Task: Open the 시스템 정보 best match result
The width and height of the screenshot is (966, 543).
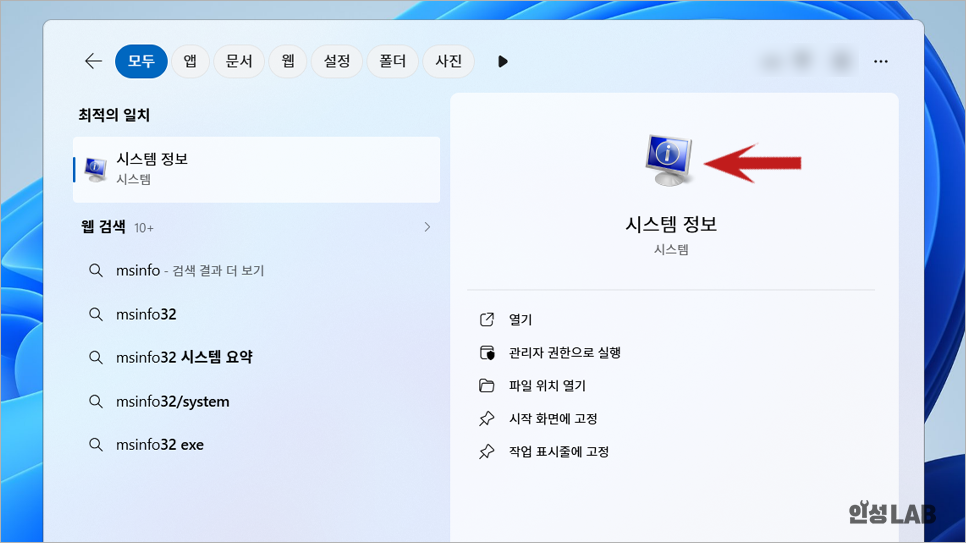Action: [256, 169]
